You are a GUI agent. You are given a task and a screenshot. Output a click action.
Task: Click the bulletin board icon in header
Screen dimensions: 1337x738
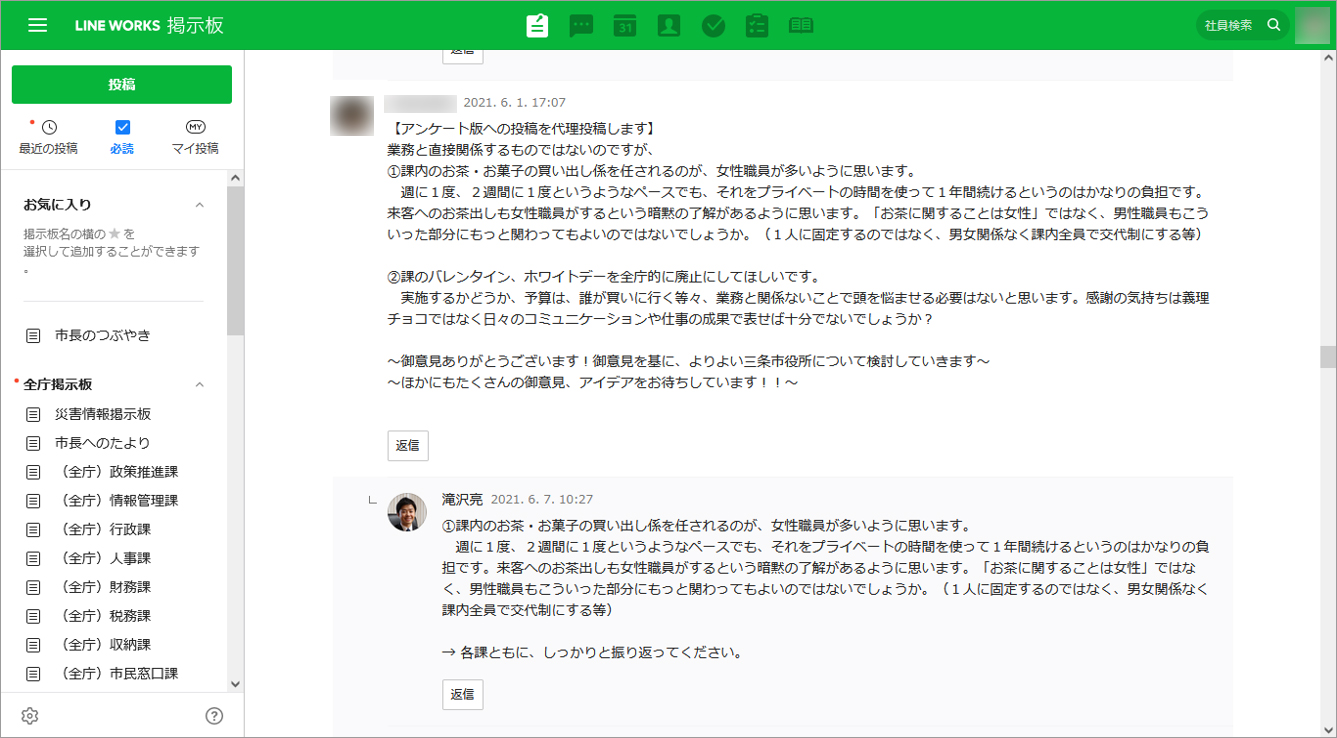coord(537,26)
